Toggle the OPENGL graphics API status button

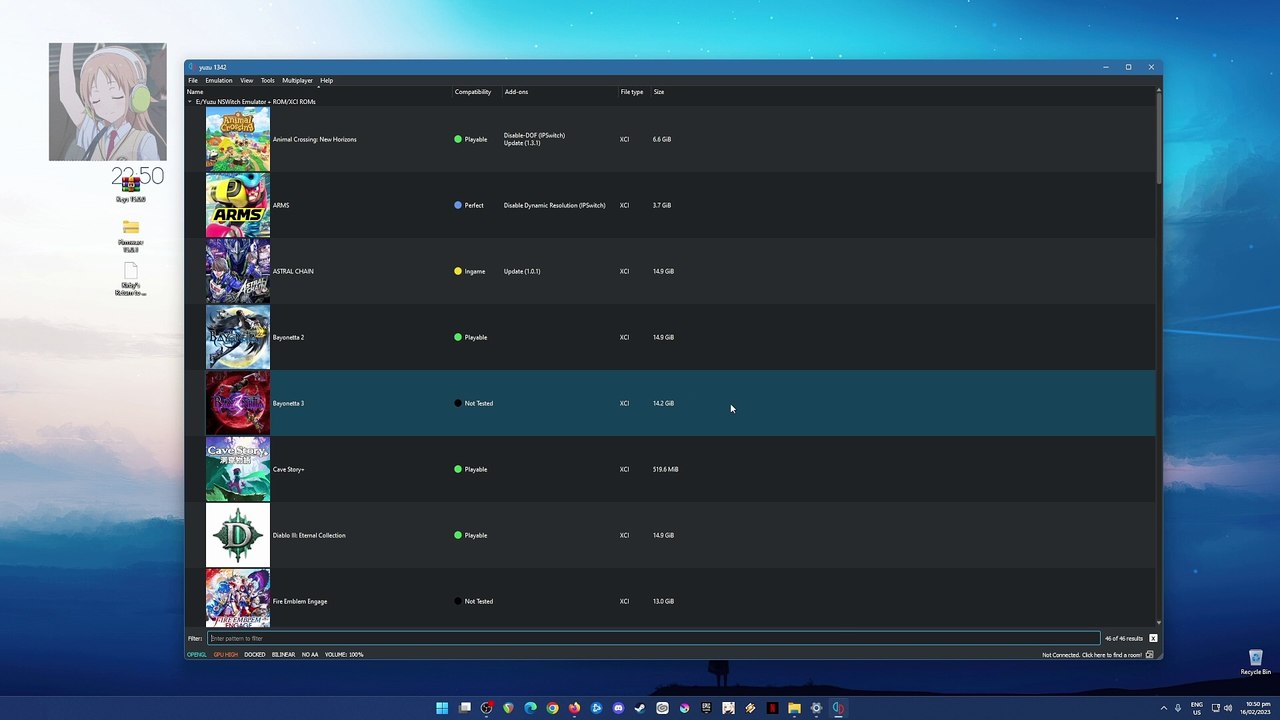[196, 655]
